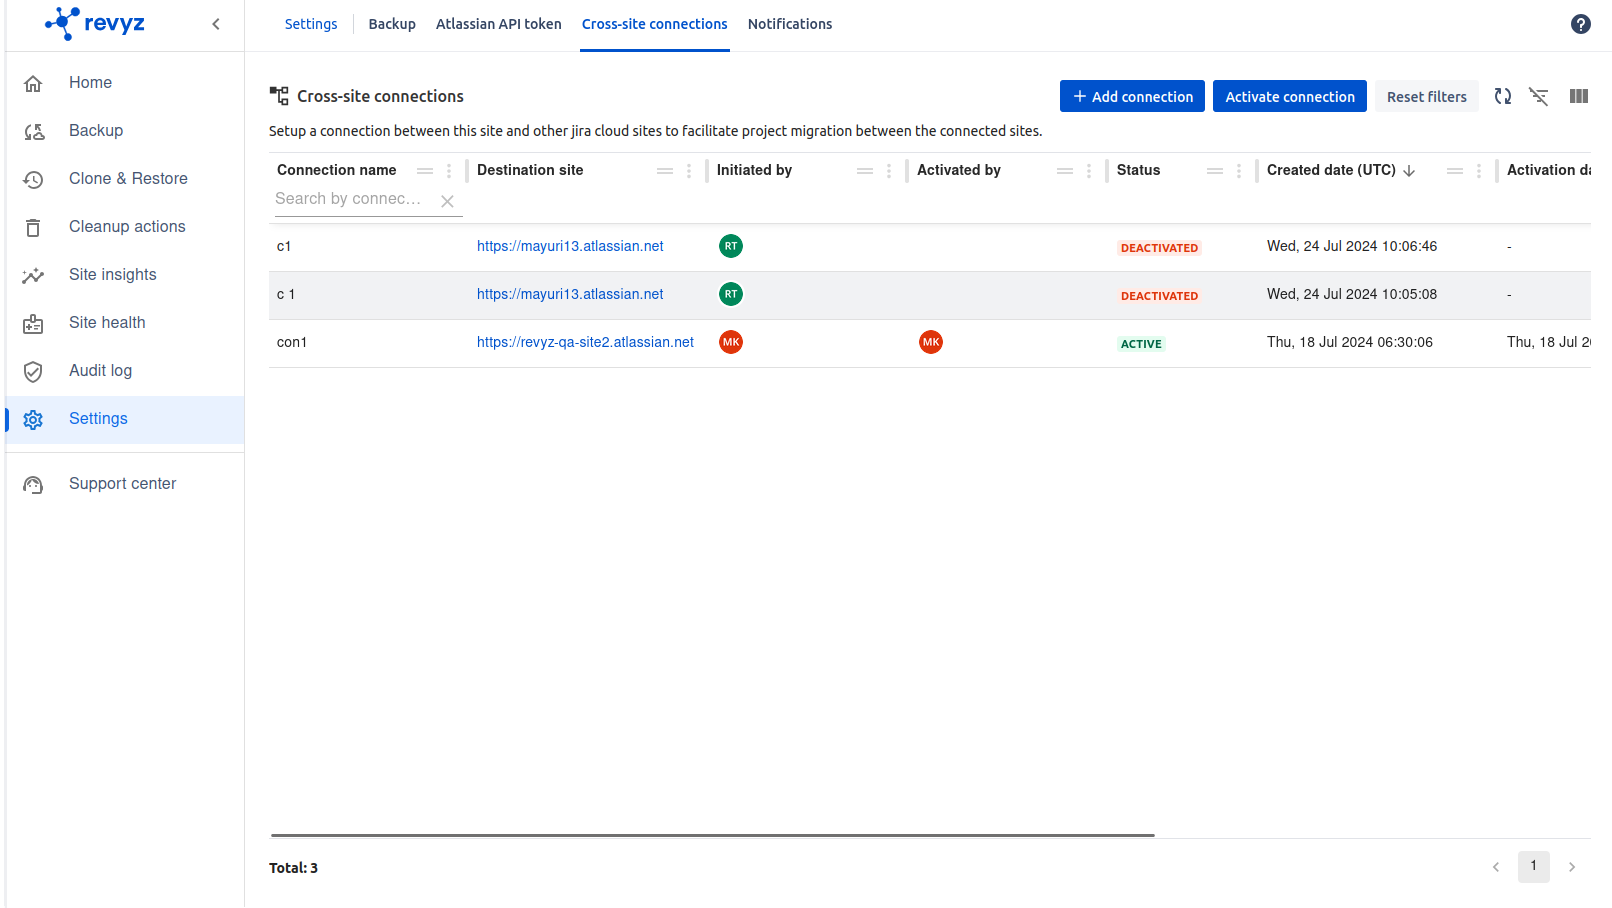The height and width of the screenshot is (908, 1612).
Task: Switch to the Notifications tab
Action: tap(789, 24)
